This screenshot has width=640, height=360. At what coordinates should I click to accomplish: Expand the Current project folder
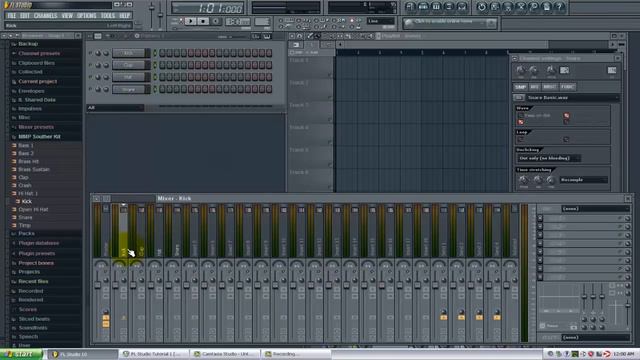point(38,81)
